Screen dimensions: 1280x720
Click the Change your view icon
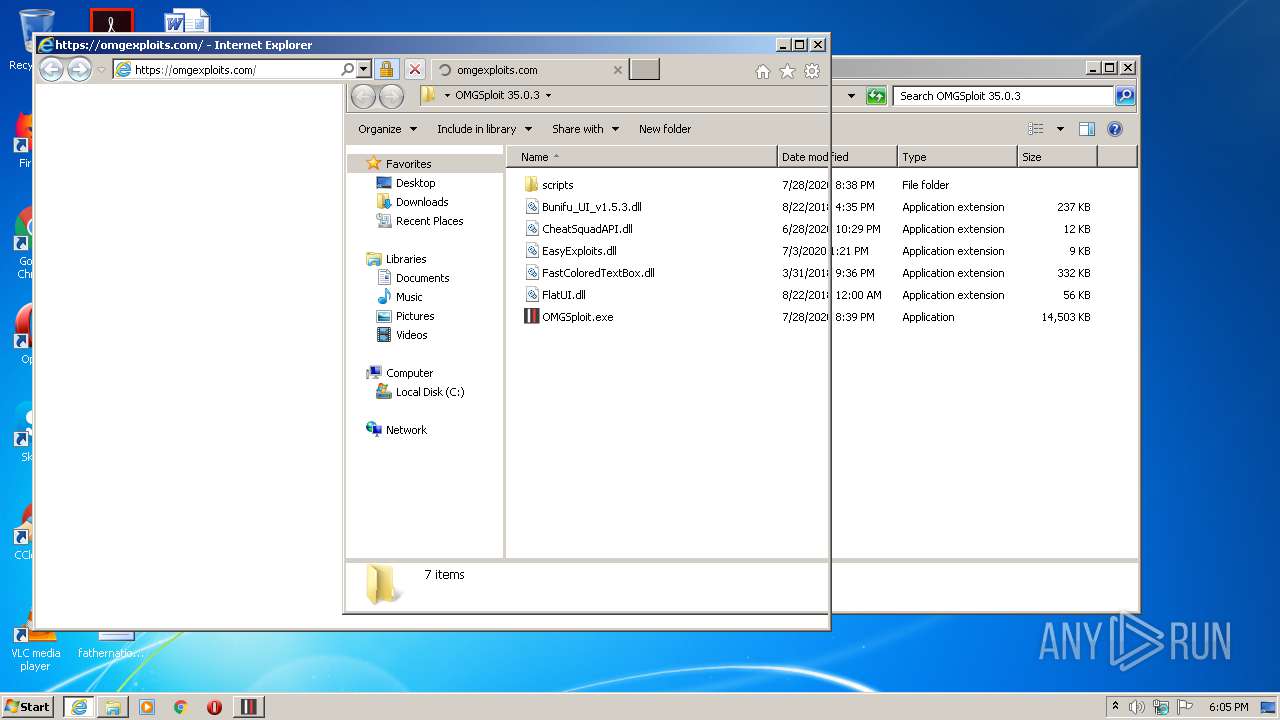click(1036, 129)
